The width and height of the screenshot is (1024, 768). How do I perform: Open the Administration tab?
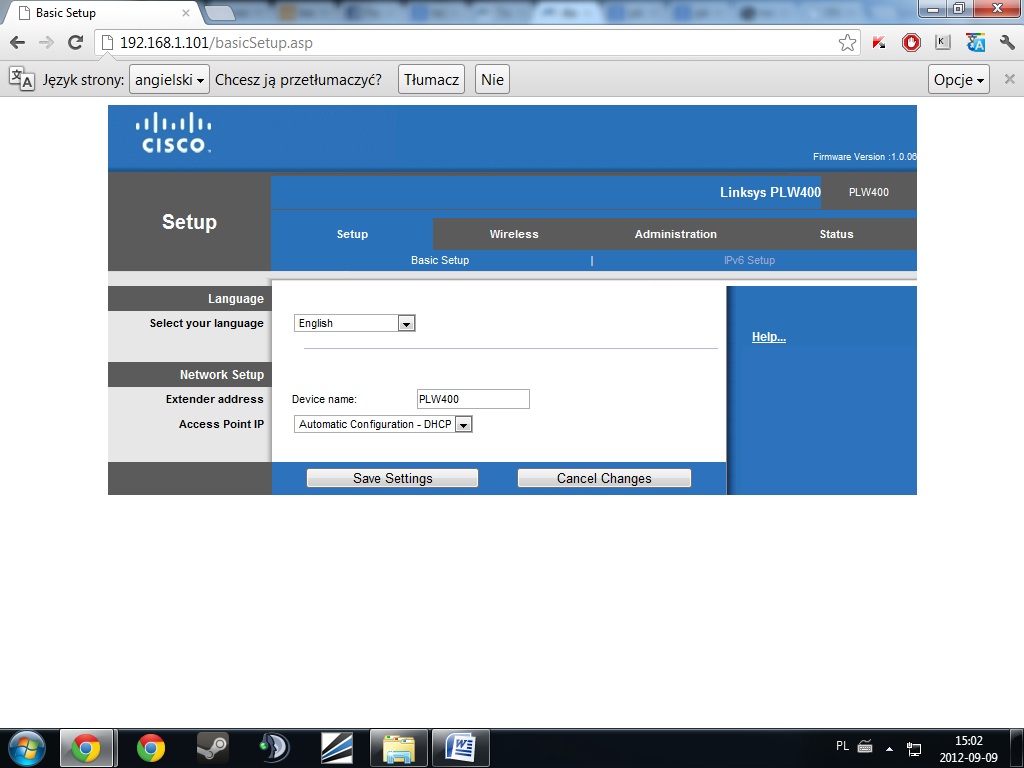[675, 234]
